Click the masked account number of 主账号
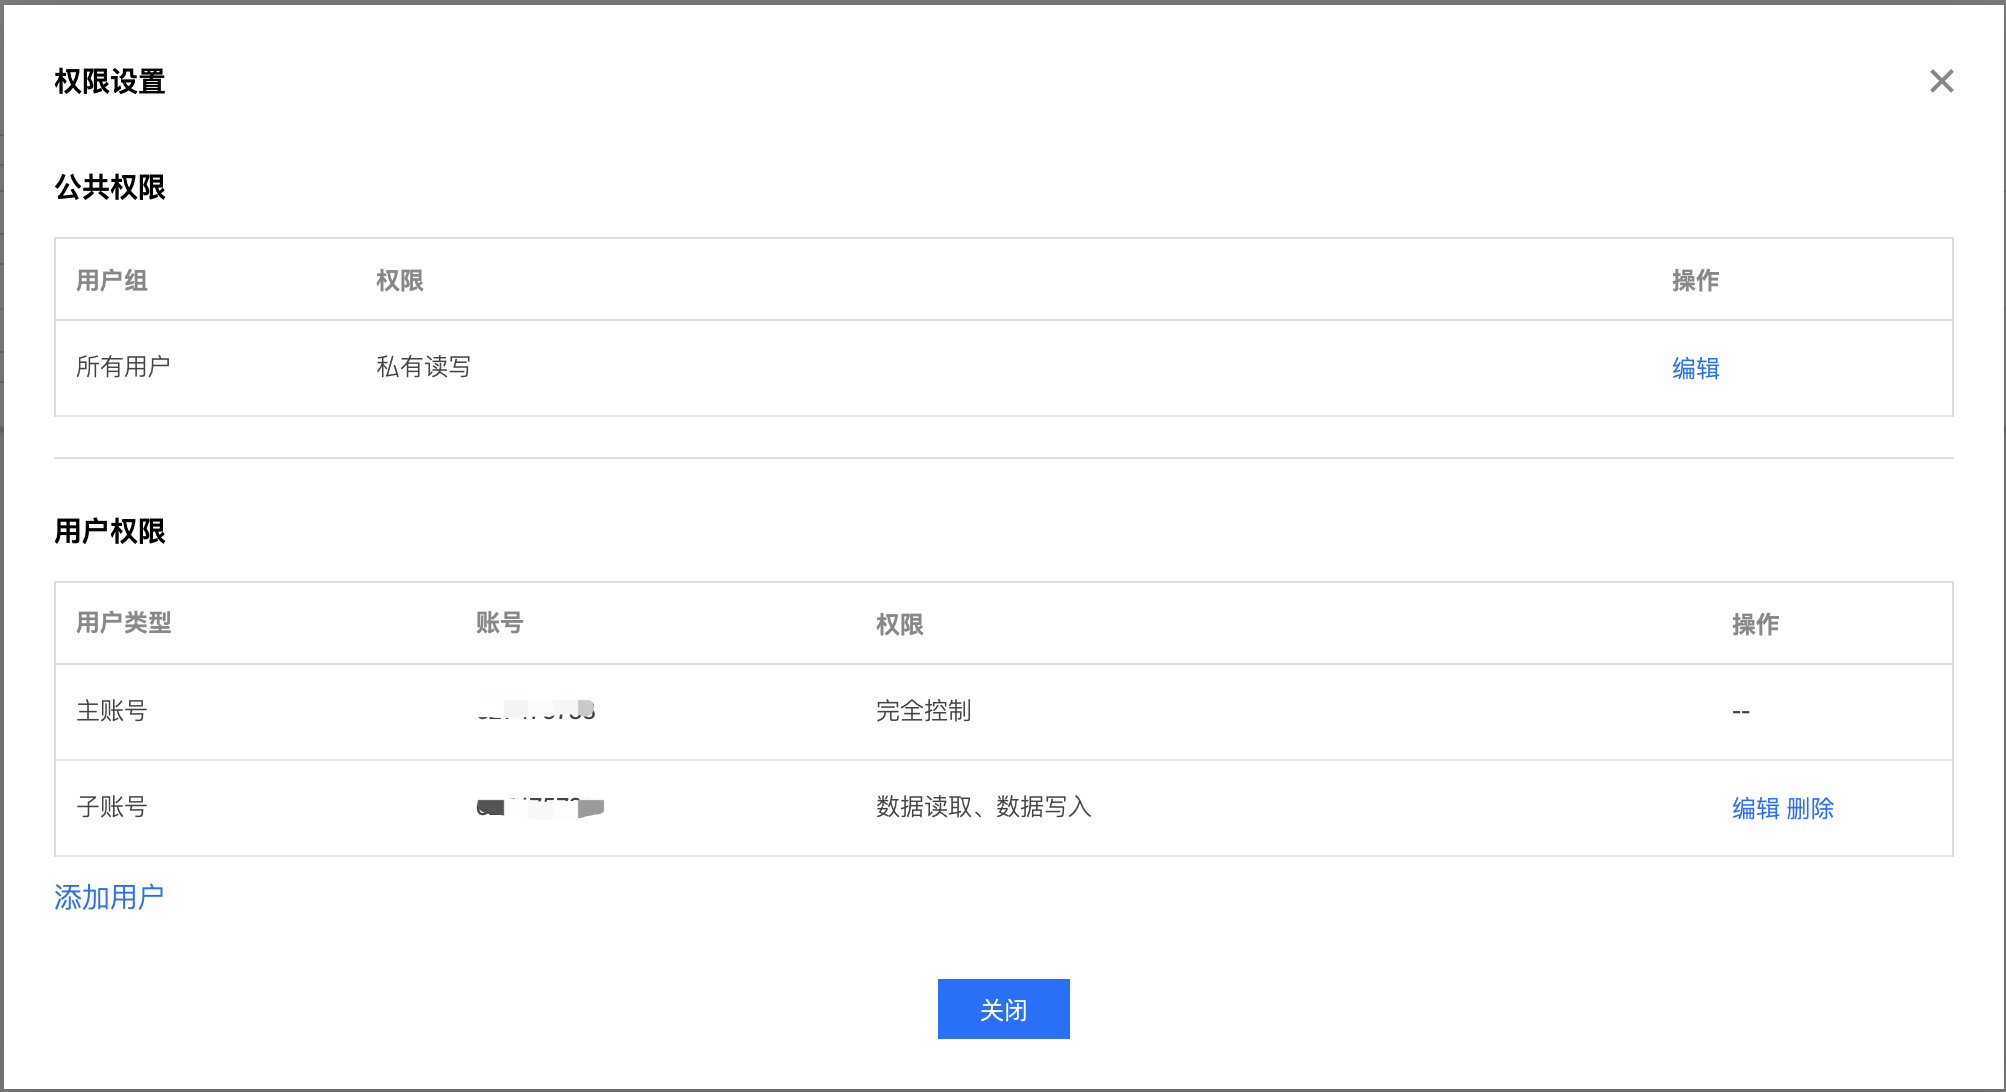Screen dimensions: 2006x1092 (536, 710)
